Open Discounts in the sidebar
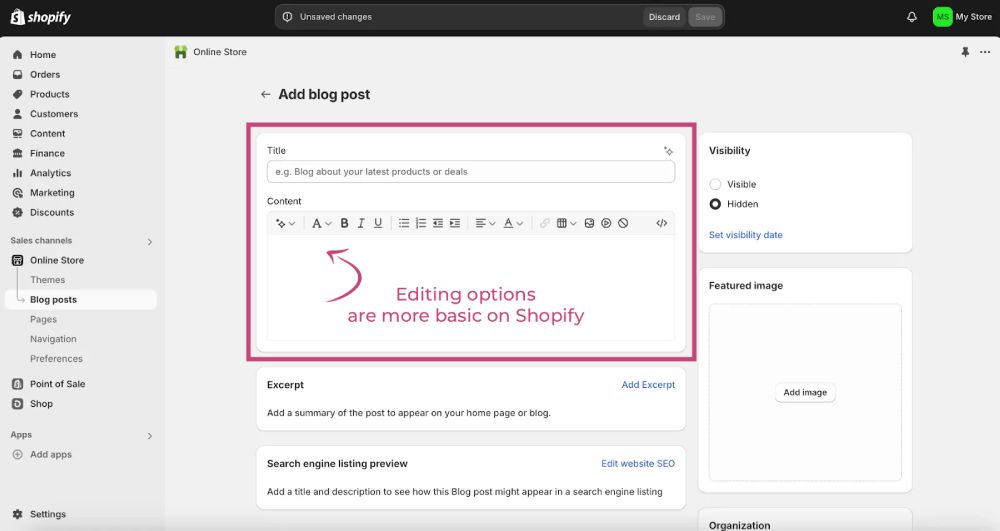1000x531 pixels. point(52,213)
